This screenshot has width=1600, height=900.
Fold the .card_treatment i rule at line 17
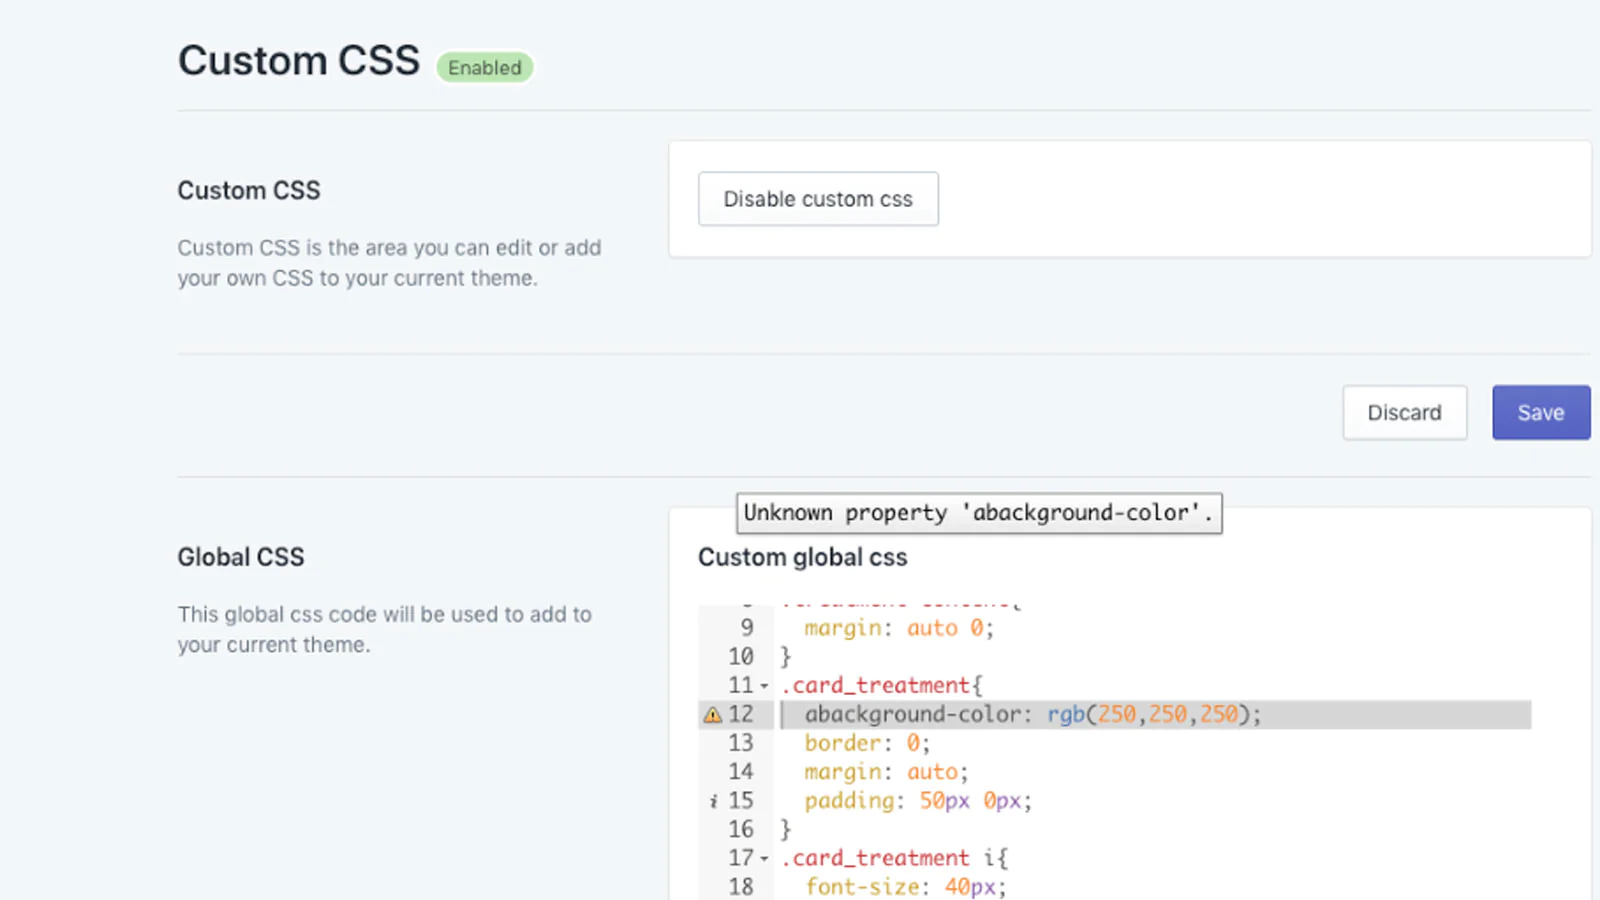[764, 859]
